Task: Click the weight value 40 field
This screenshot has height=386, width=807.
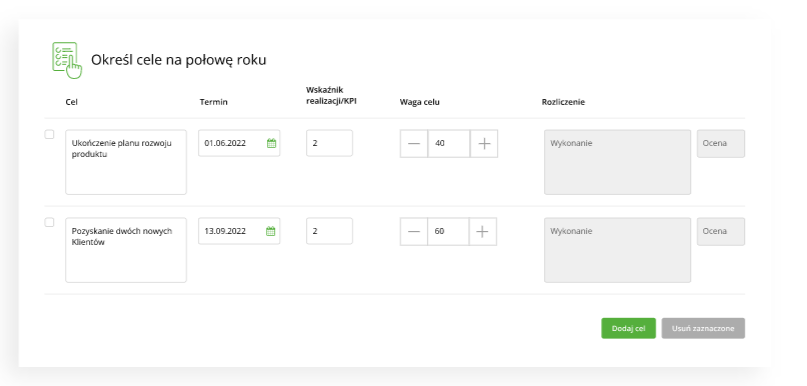Action: (449, 144)
